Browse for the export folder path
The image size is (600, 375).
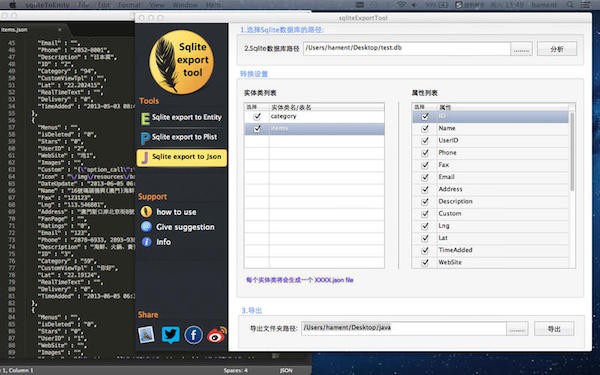[x=517, y=329]
